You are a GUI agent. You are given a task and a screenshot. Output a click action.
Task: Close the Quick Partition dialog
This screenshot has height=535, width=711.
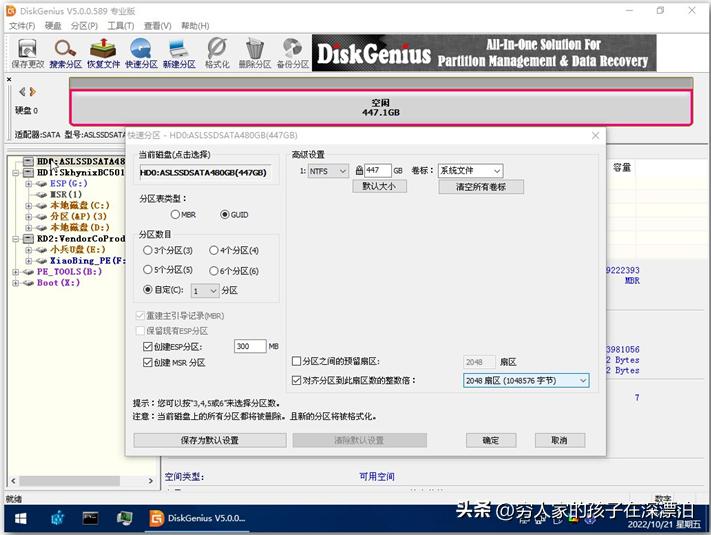tap(595, 136)
